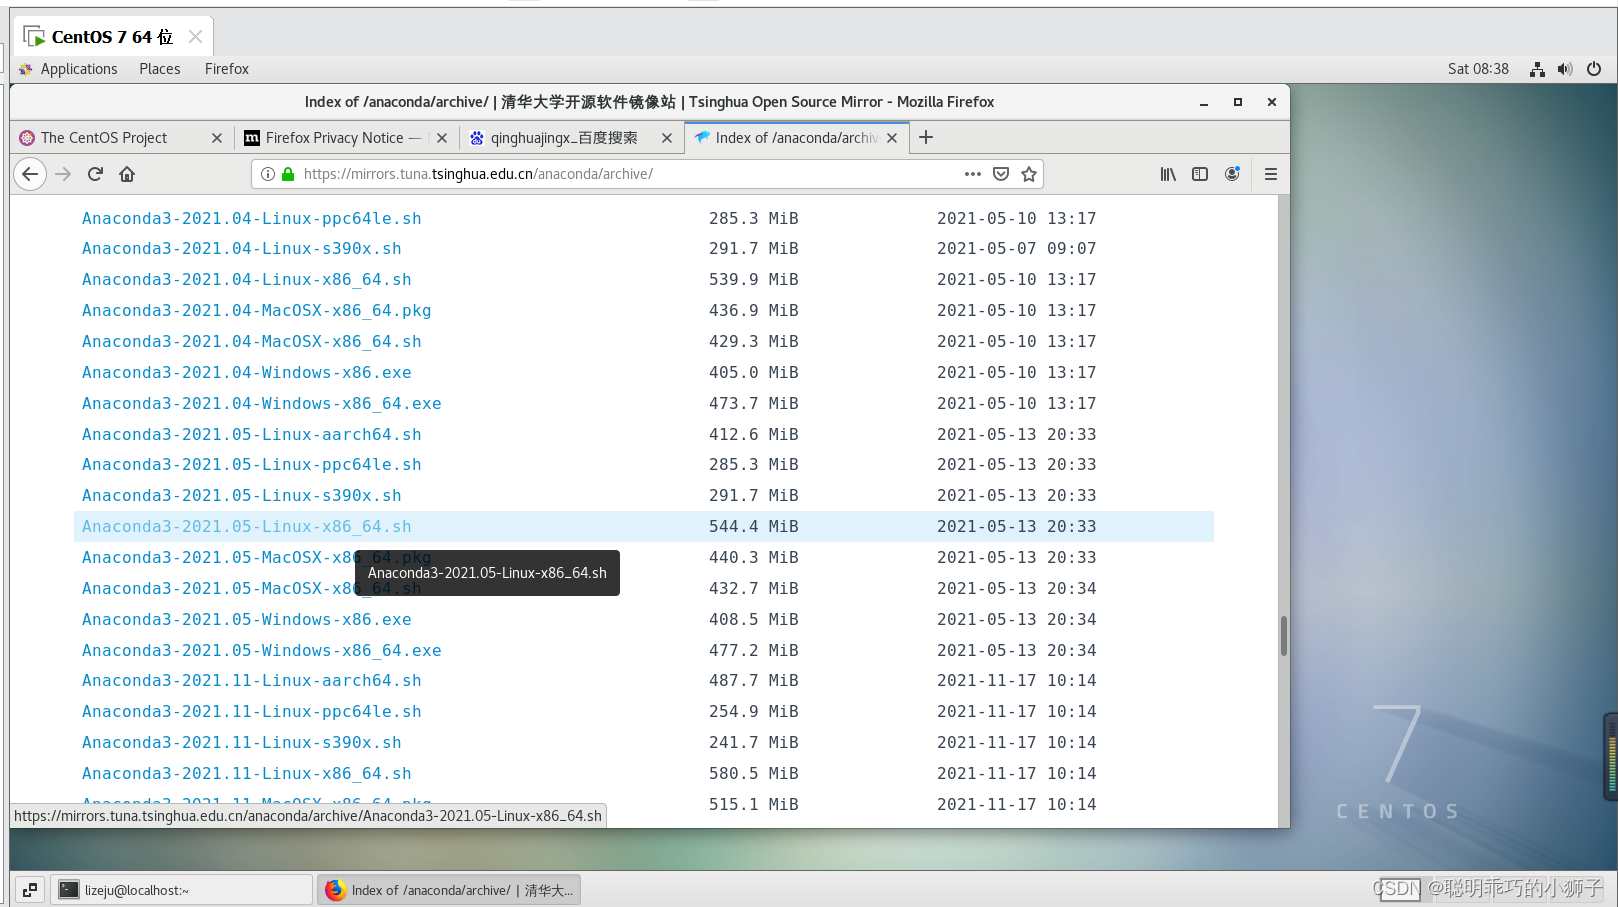Open the Page actions ellipsis menu
1618x907 pixels.
(972, 174)
